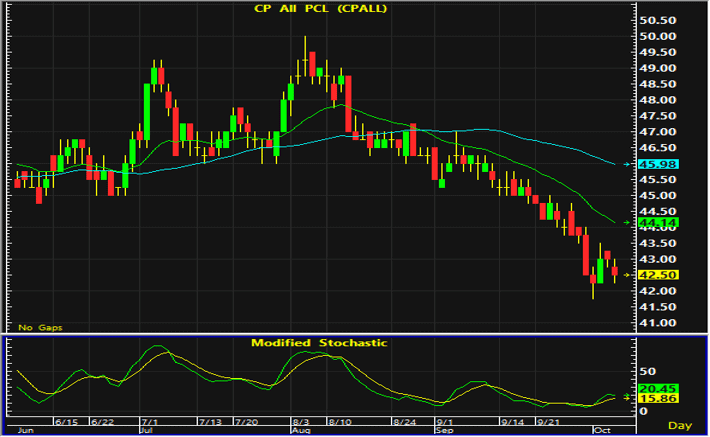Click the 50.00 price level on scale

657,36
